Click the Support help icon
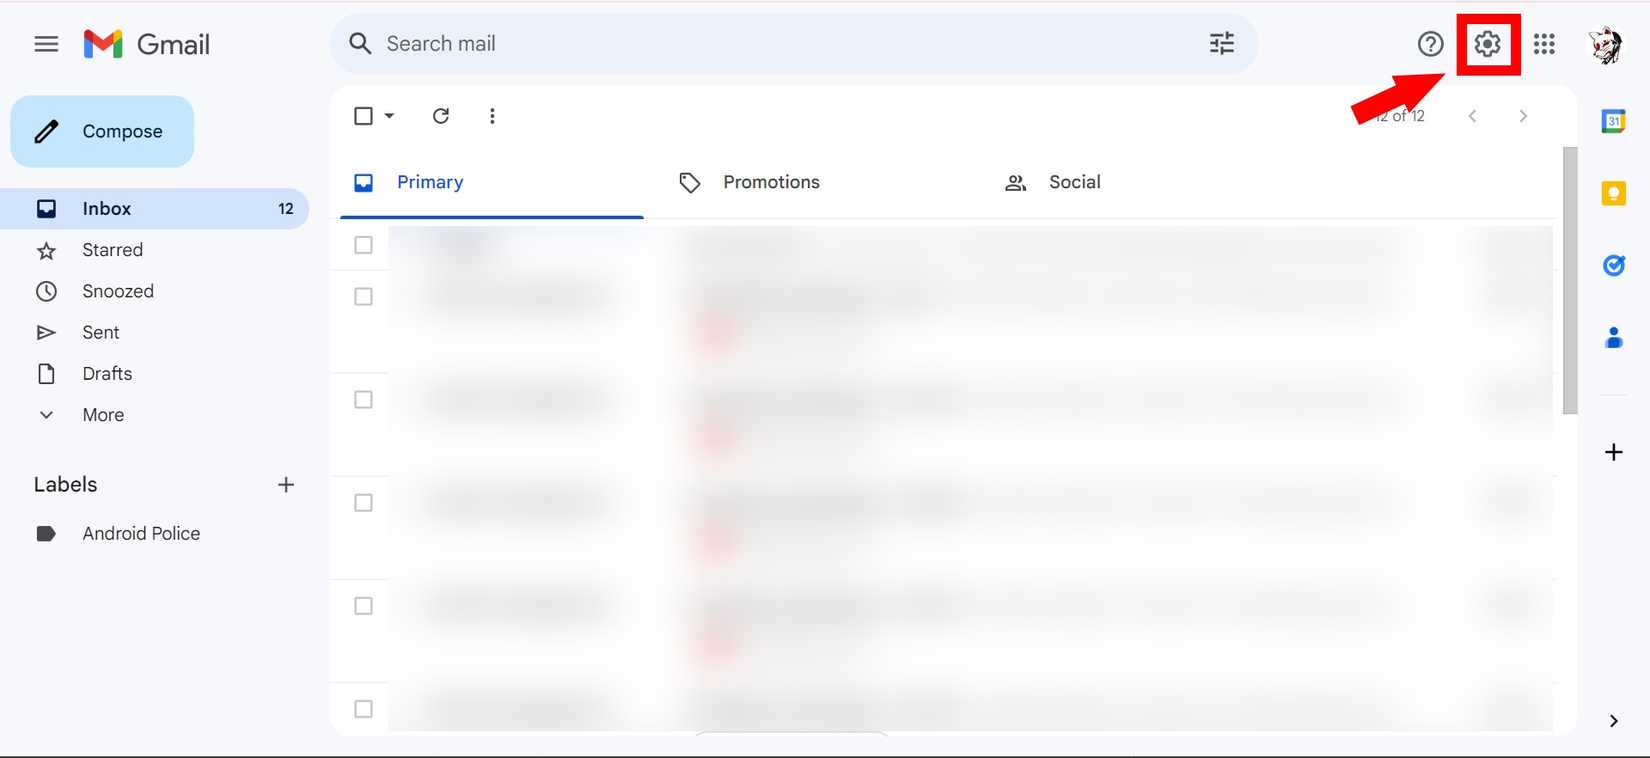This screenshot has width=1650, height=758. tap(1430, 44)
